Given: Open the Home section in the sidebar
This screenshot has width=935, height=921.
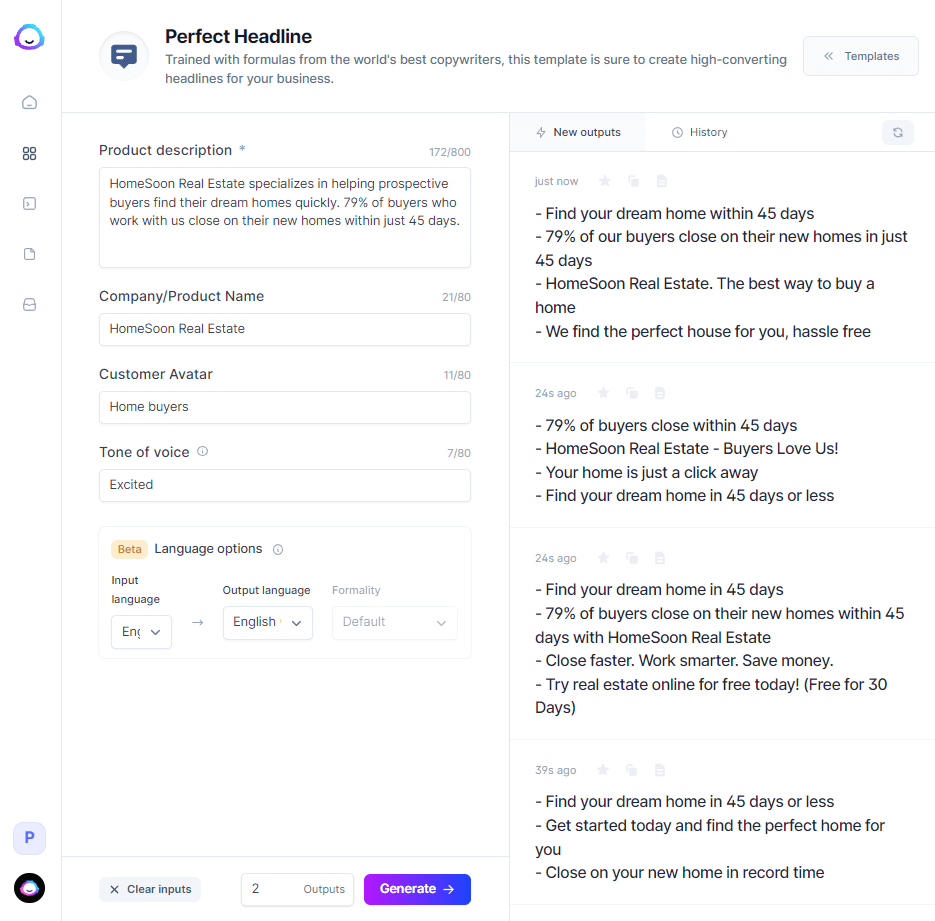Looking at the screenshot, I should click(29, 102).
